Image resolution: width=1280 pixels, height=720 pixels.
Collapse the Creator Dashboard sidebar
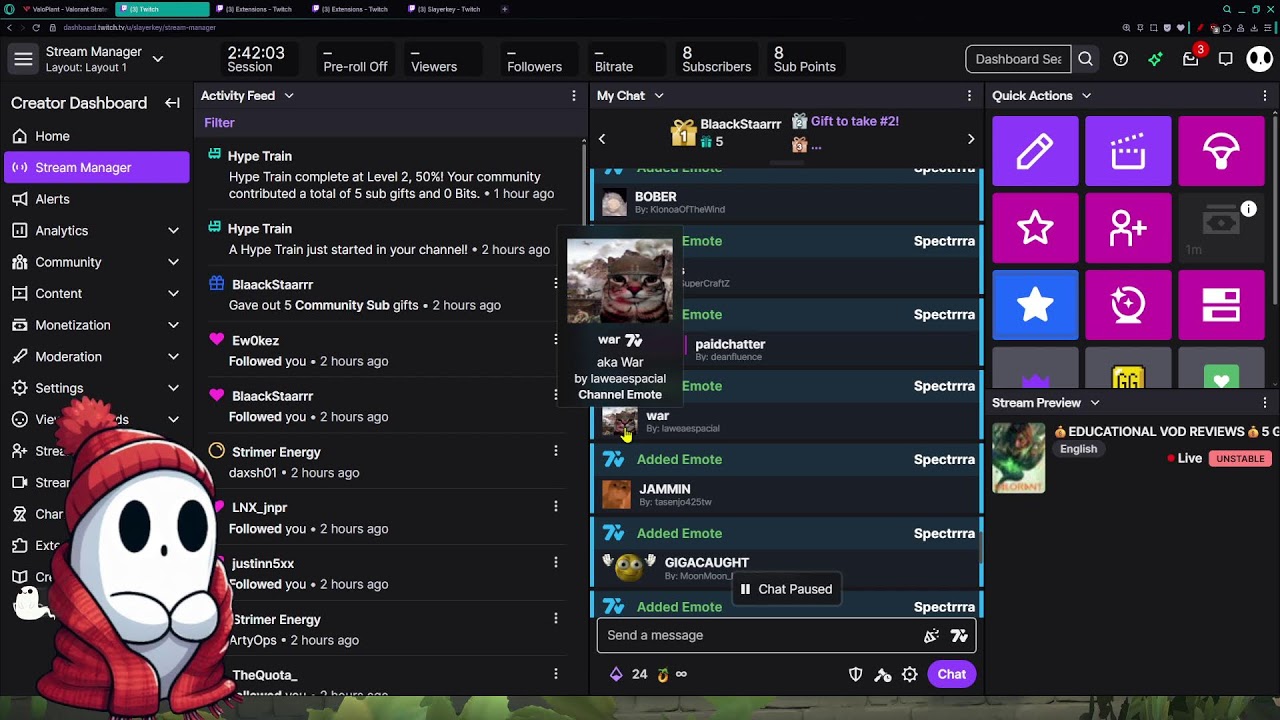pos(172,103)
